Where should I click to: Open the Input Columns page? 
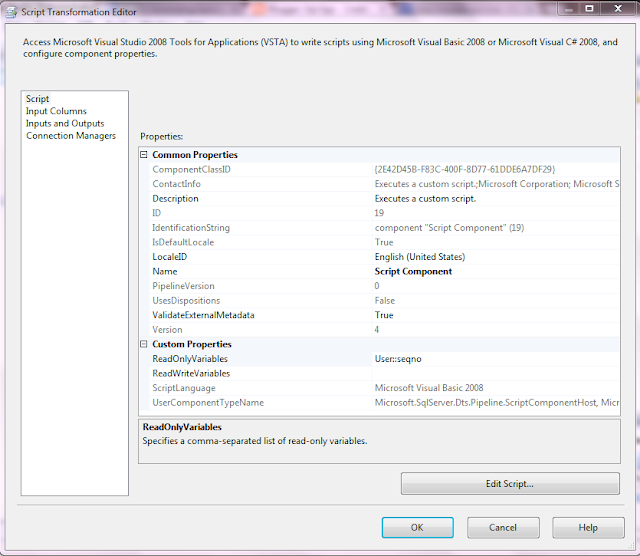point(56,111)
